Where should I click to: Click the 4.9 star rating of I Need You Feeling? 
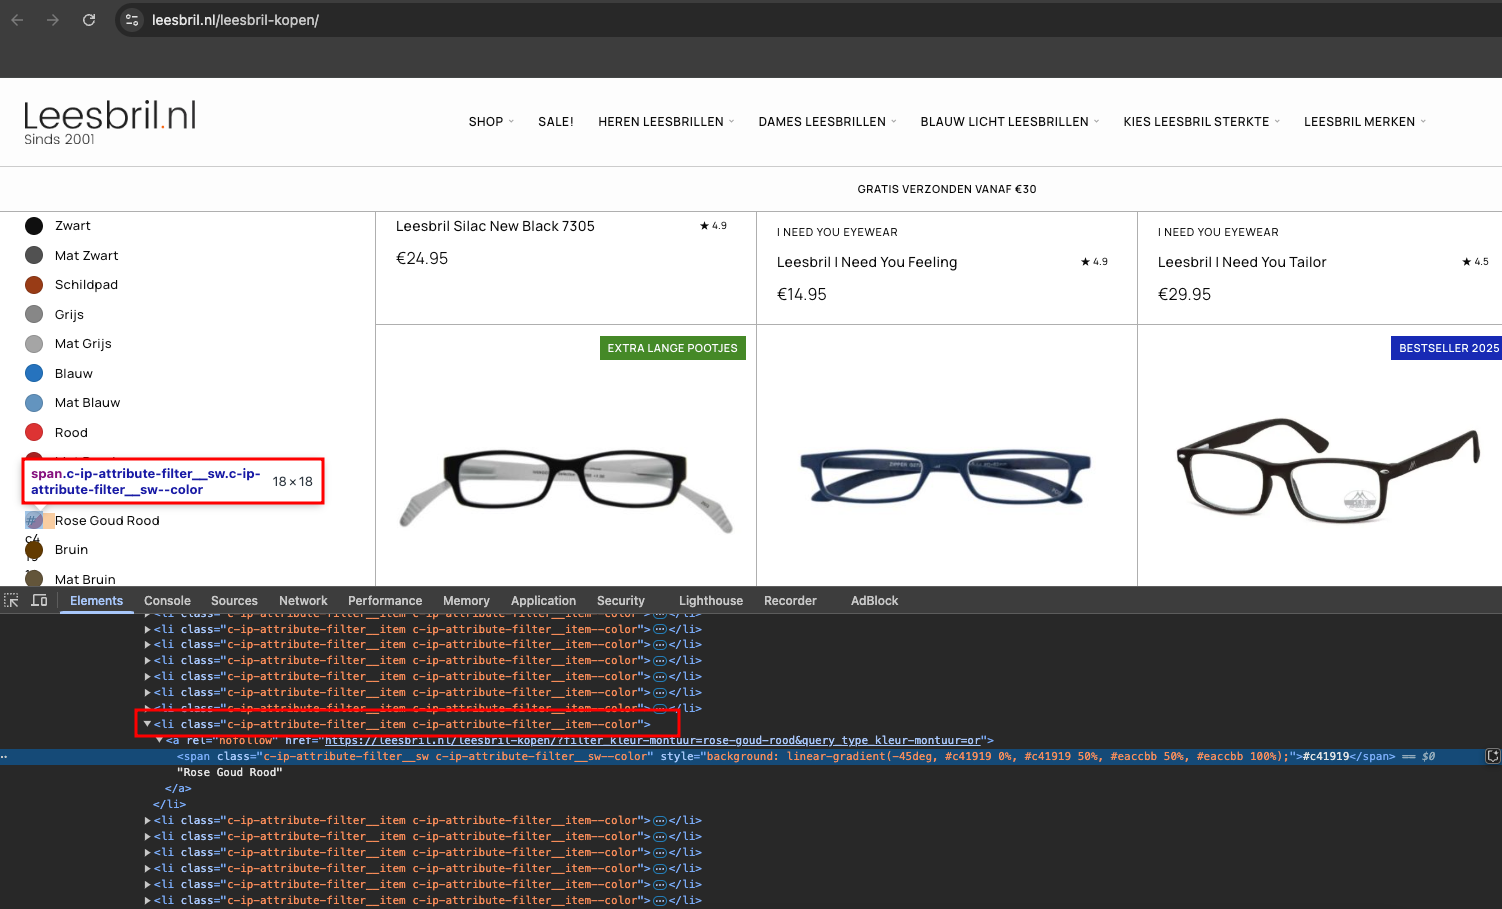pos(1094,262)
